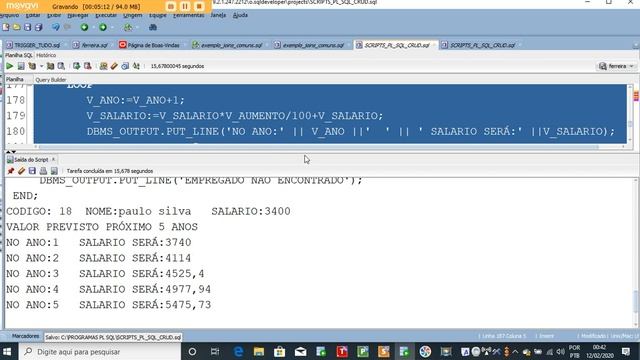Click the Commit icon
640x360 pixels.
click(x=76, y=66)
